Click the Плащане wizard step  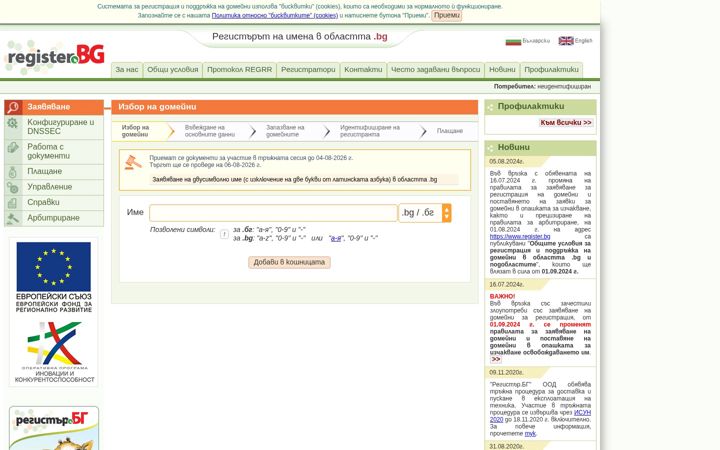coord(450,131)
